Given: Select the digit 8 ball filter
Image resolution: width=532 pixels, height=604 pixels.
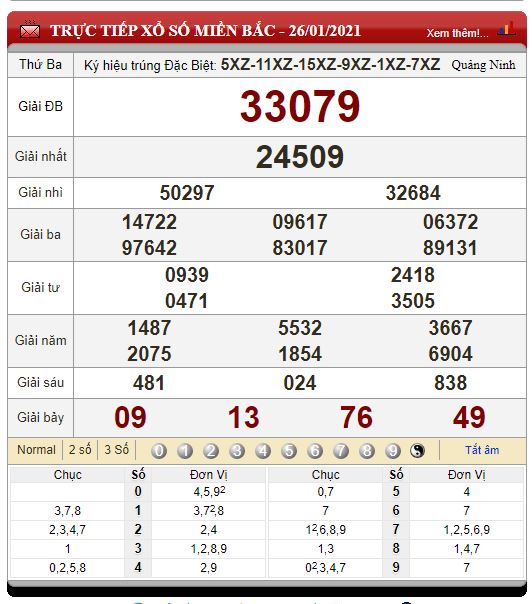Looking at the screenshot, I should pos(367,450).
